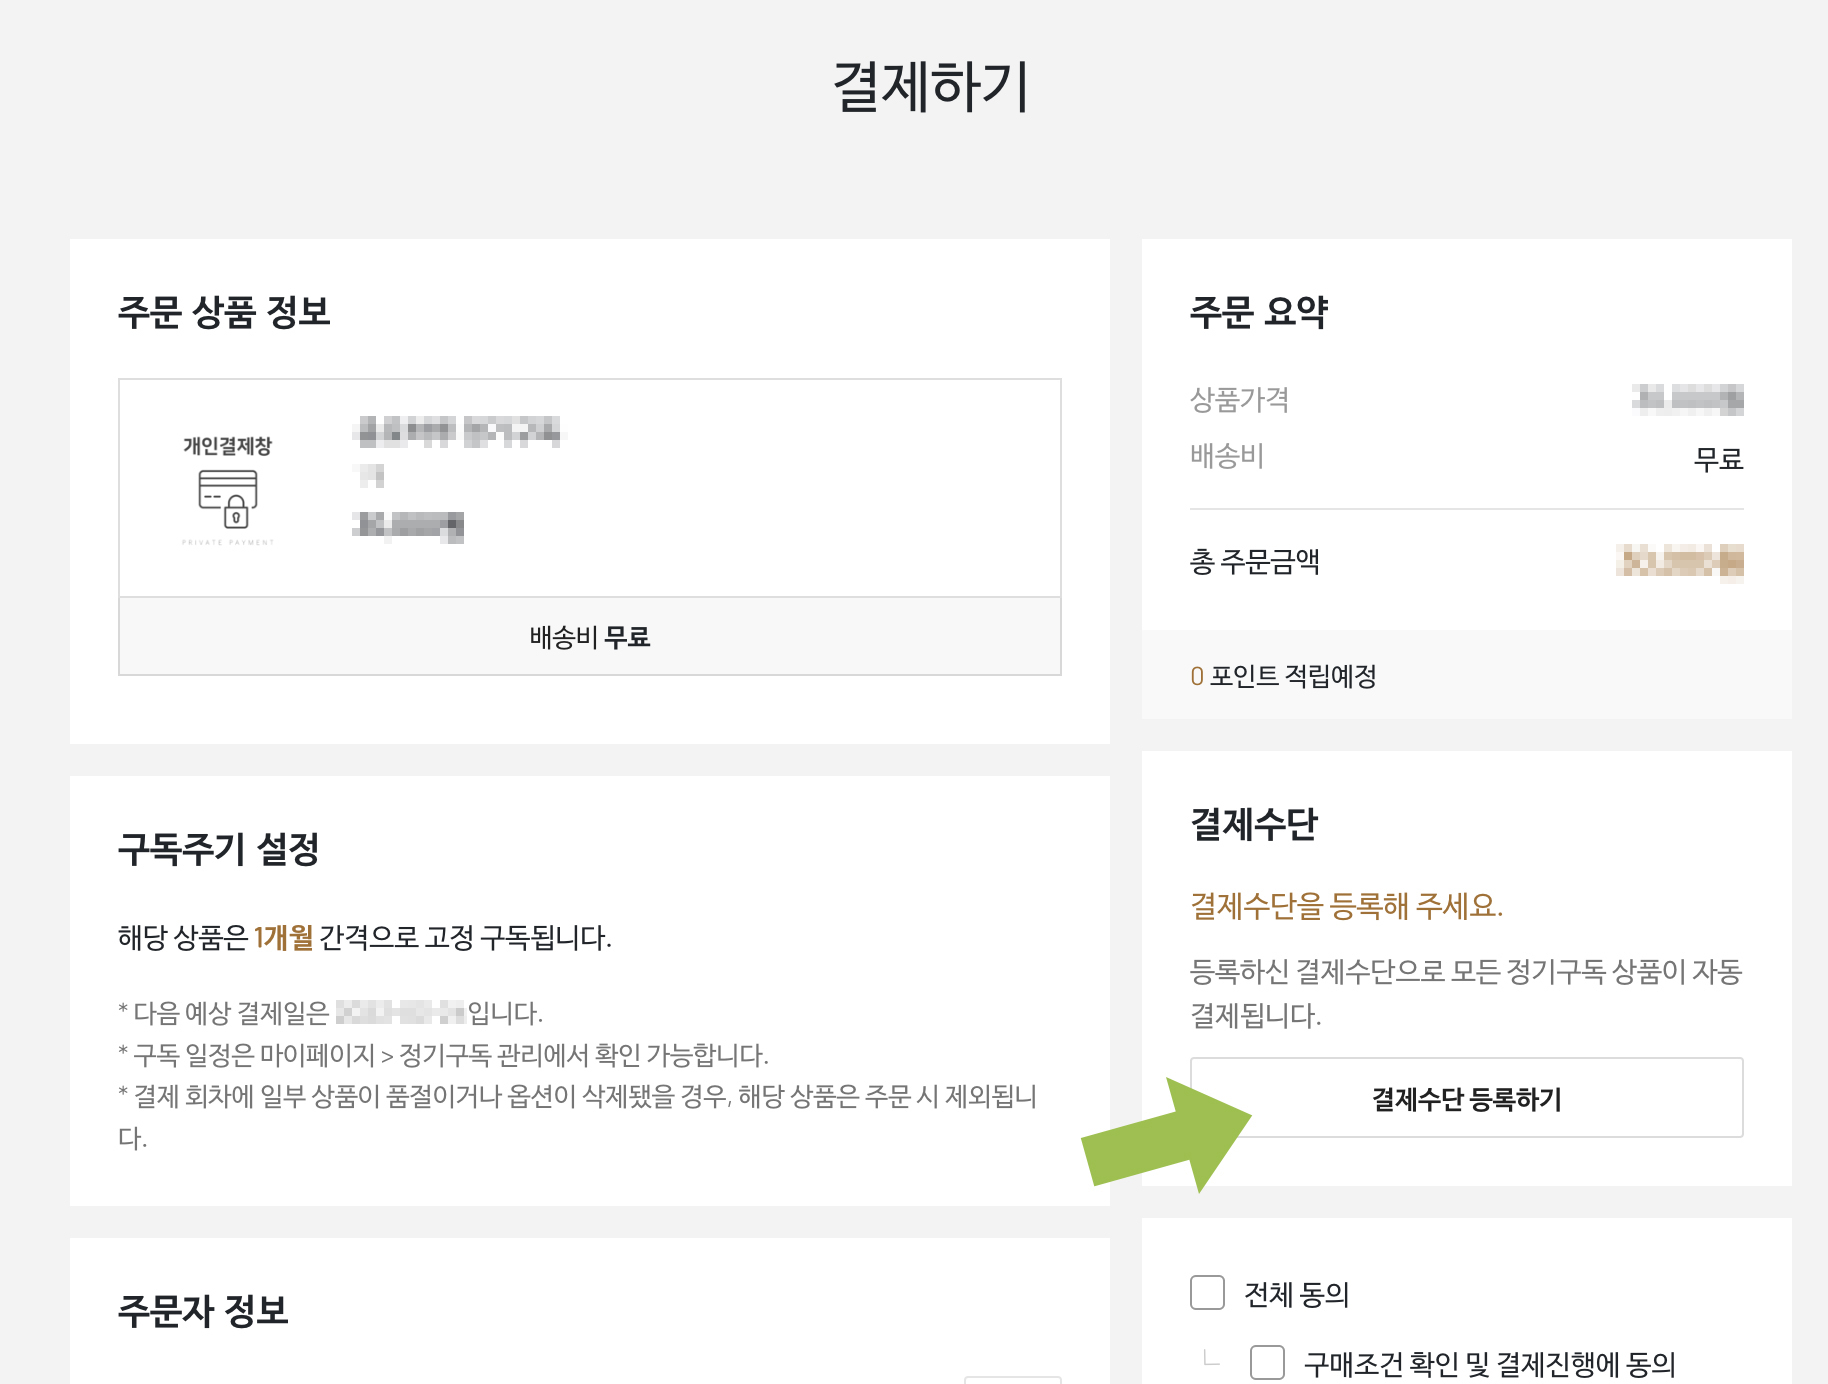
Task: Click the 0 포인트 적립예정 notice
Action: tap(1283, 676)
